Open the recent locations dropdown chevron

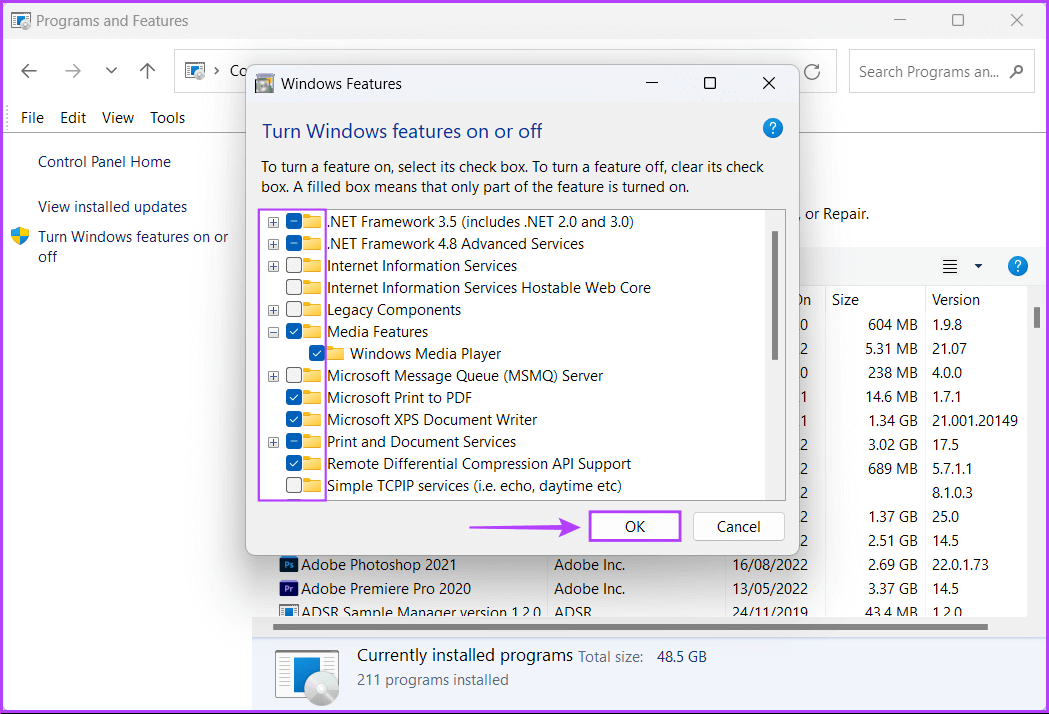(x=111, y=71)
